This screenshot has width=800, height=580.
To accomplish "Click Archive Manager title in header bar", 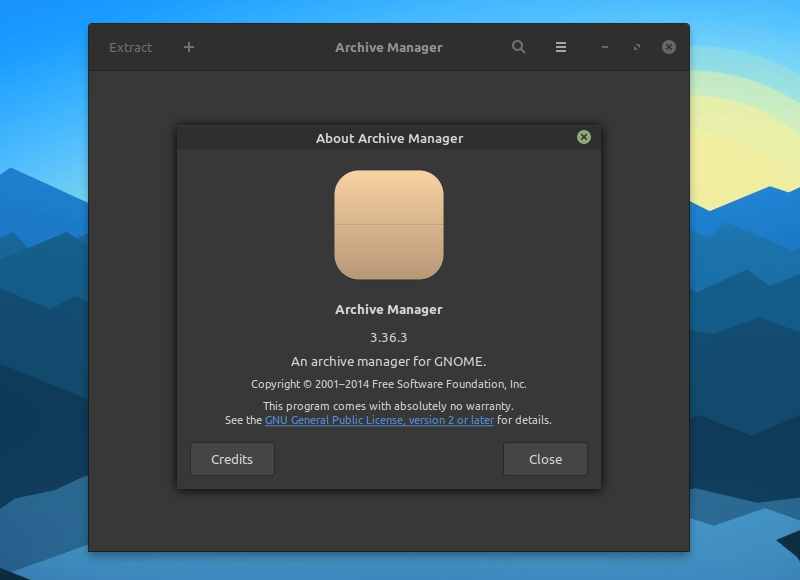I will pyautogui.click(x=389, y=47).
